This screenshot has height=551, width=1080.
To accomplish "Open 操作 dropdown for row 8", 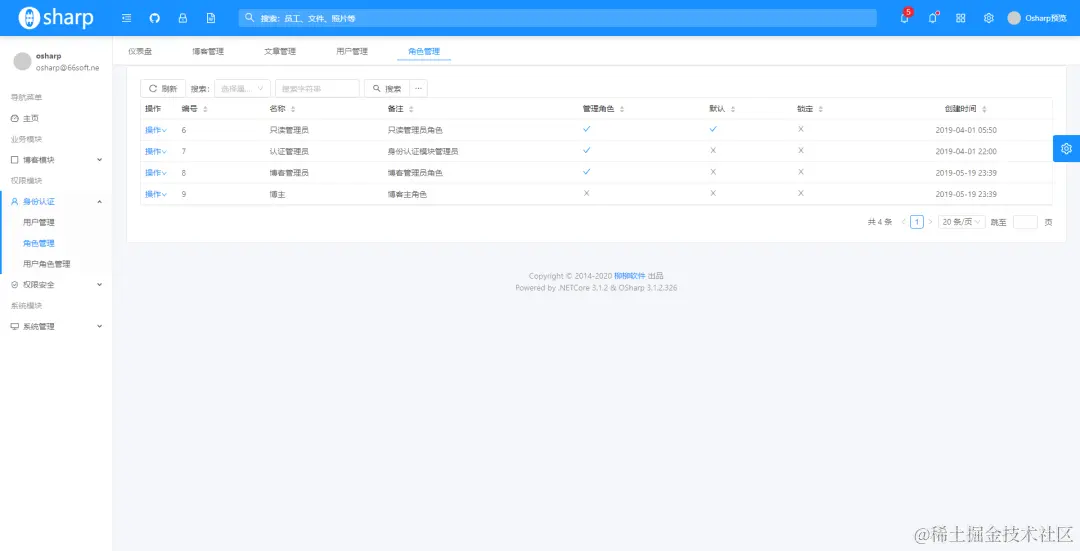I will pyautogui.click(x=156, y=172).
